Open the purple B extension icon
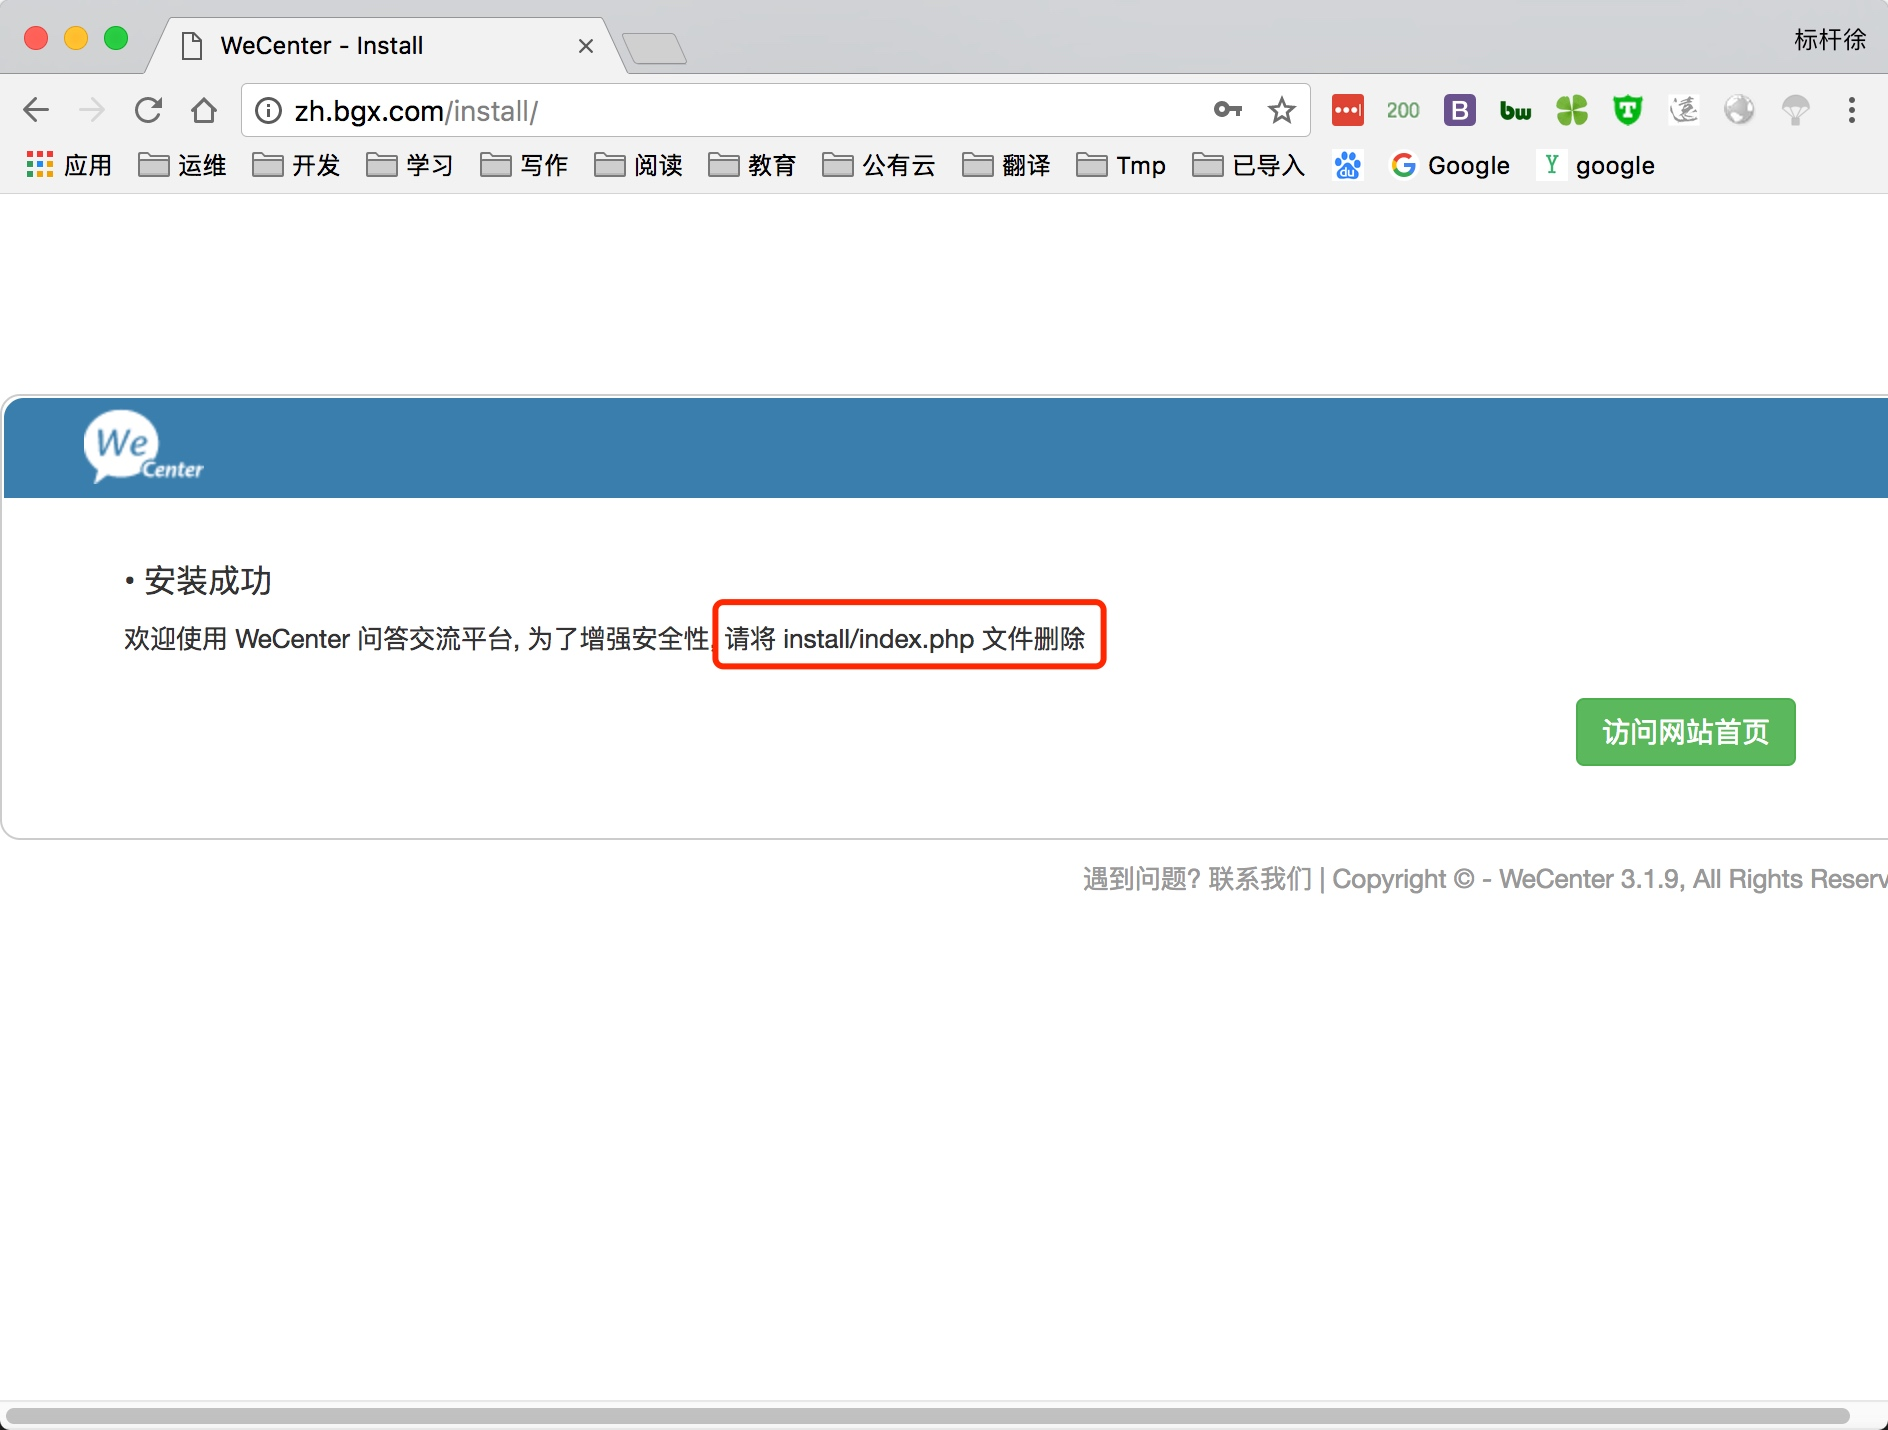Viewport: 1888px width, 1430px height. 1460,110
